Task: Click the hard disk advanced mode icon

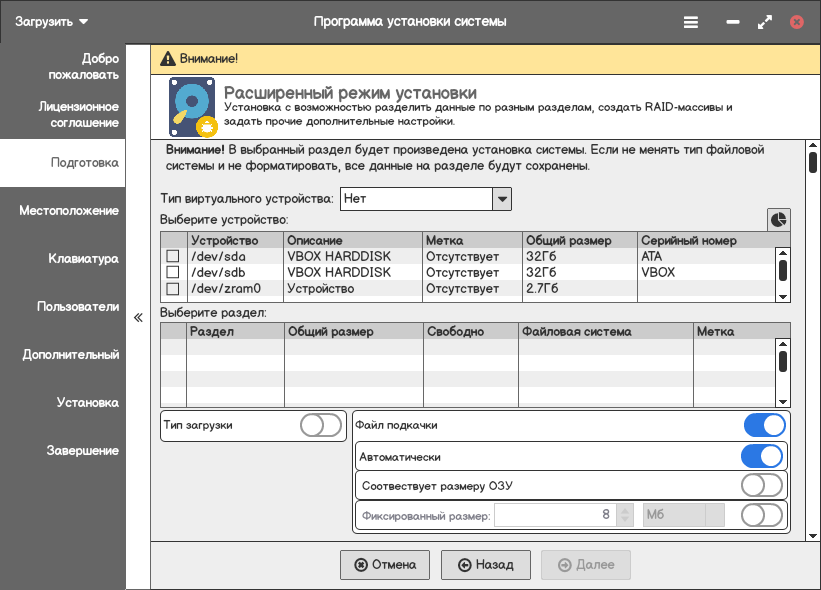Action: click(x=193, y=106)
